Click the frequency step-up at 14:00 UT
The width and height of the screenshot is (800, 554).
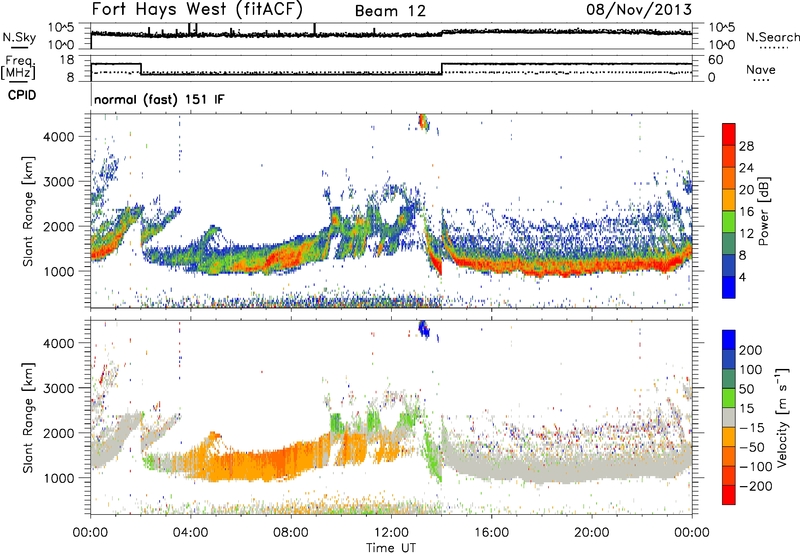pyautogui.click(x=442, y=68)
